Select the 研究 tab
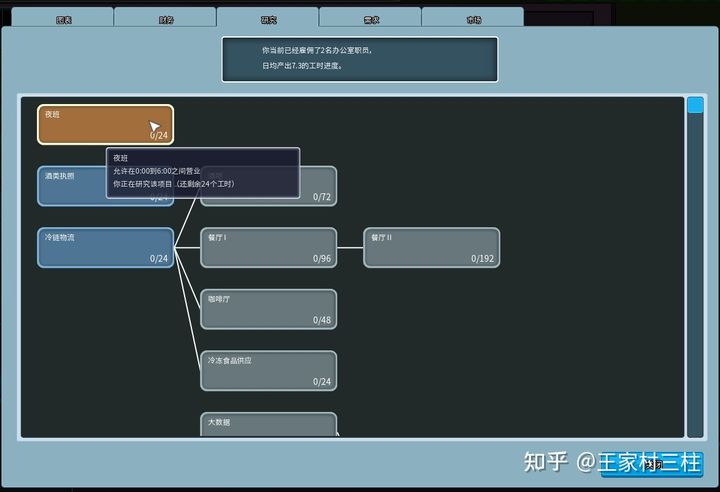 point(268,18)
